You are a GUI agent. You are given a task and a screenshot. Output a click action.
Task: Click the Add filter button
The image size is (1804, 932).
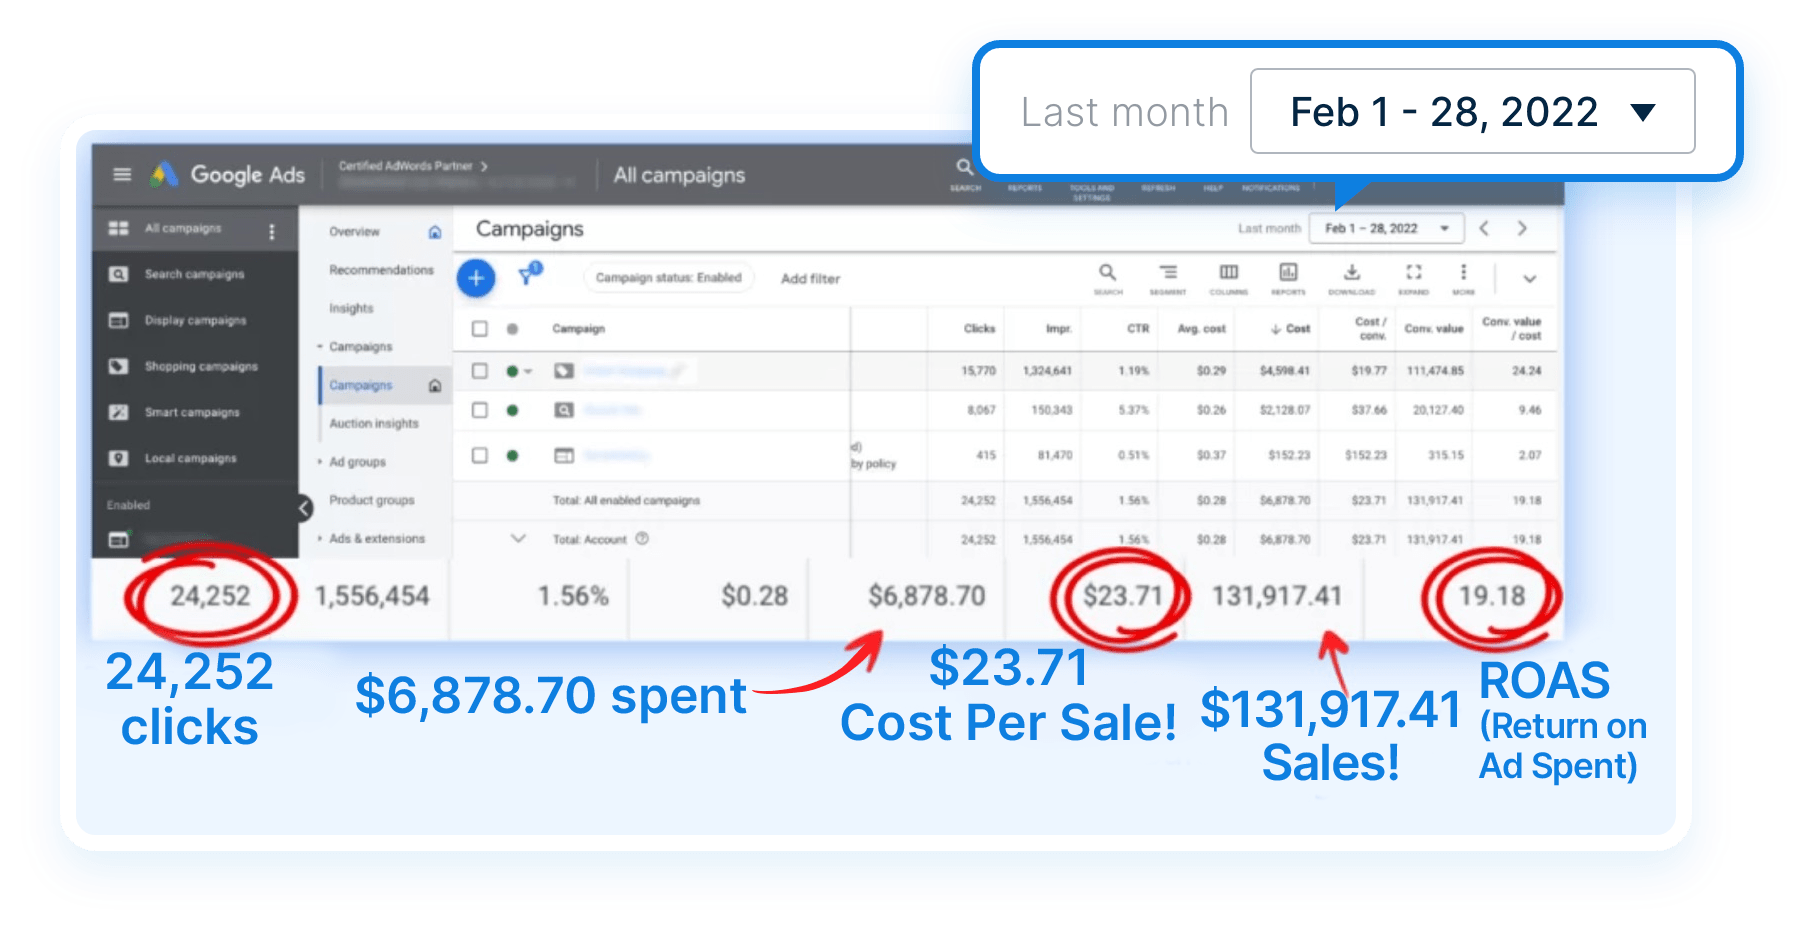(x=810, y=279)
